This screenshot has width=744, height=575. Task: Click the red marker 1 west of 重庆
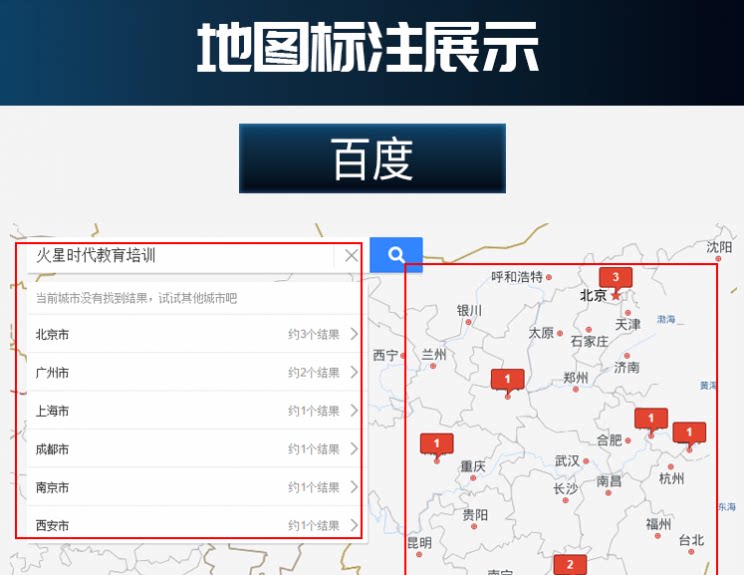(437, 445)
